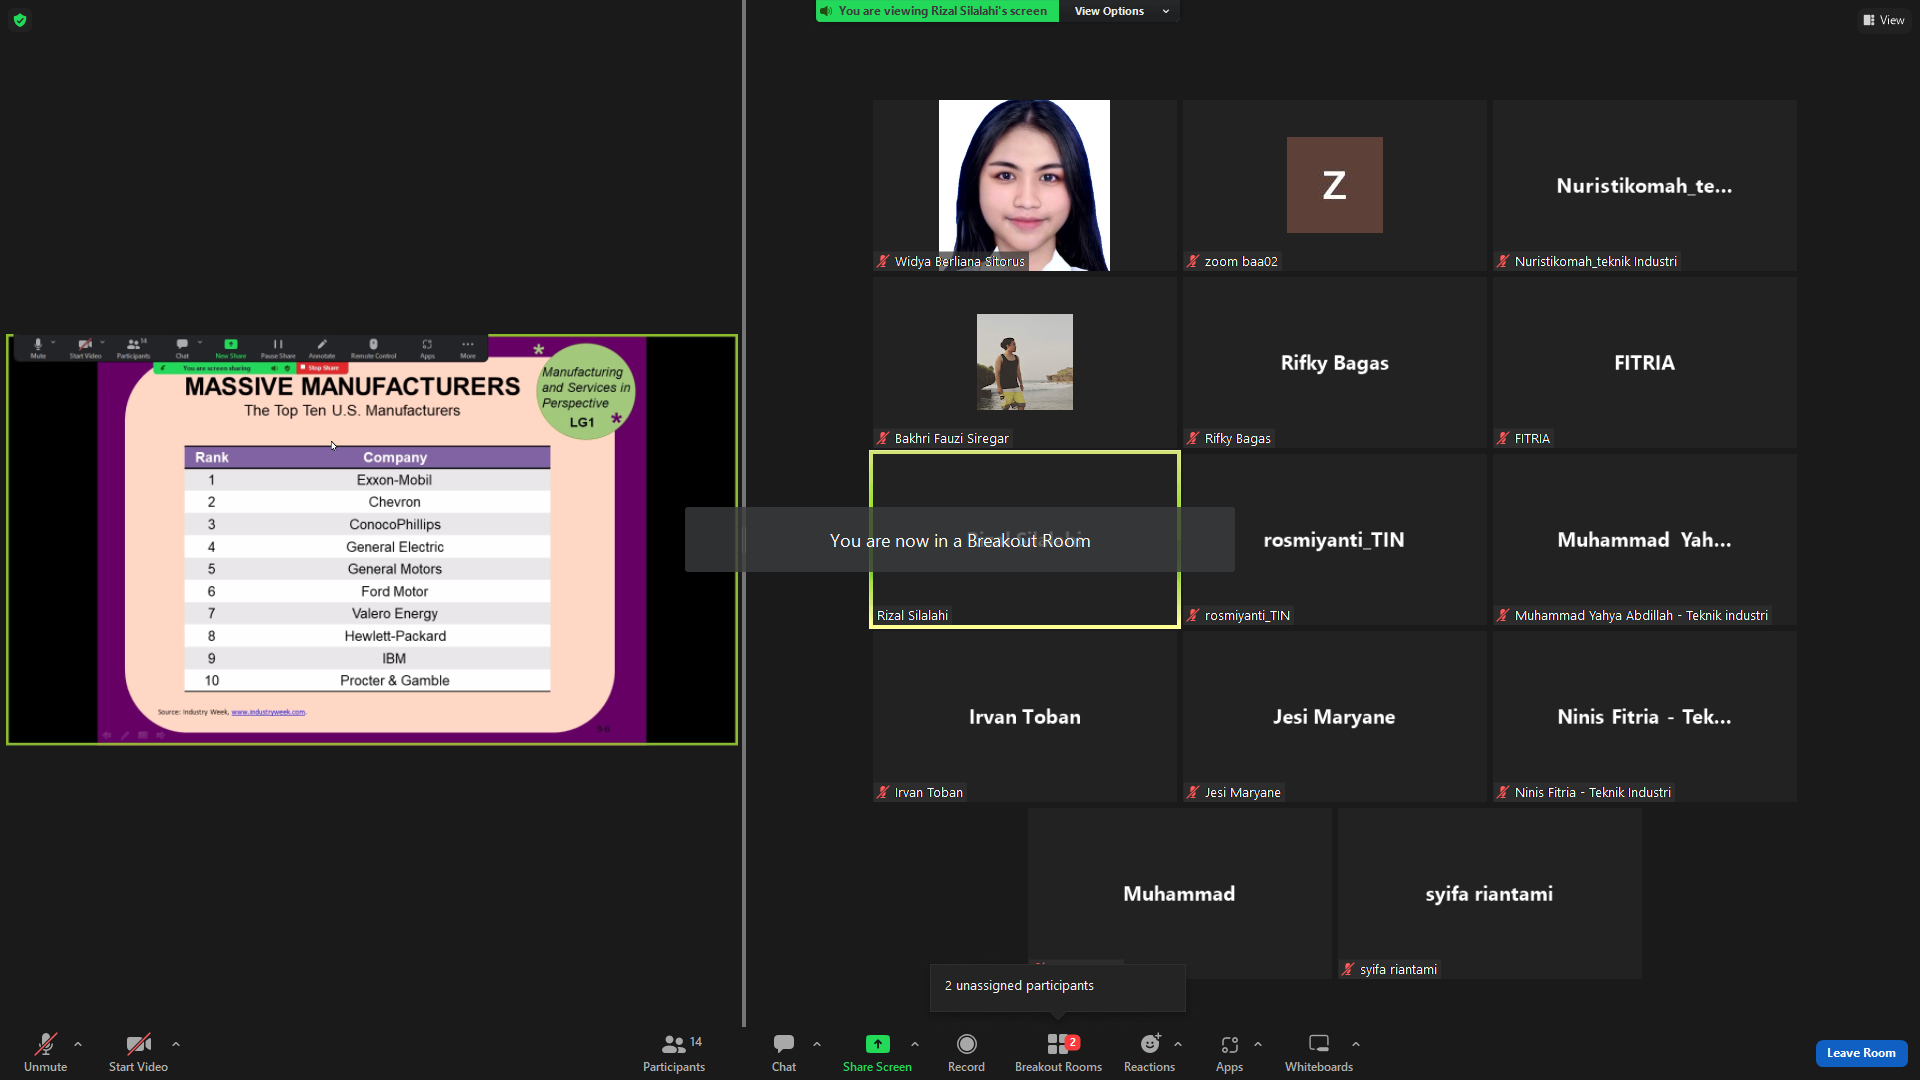Image resolution: width=1920 pixels, height=1080 pixels.
Task: Open Breakout Rooms panel
Action: point(1058,1052)
